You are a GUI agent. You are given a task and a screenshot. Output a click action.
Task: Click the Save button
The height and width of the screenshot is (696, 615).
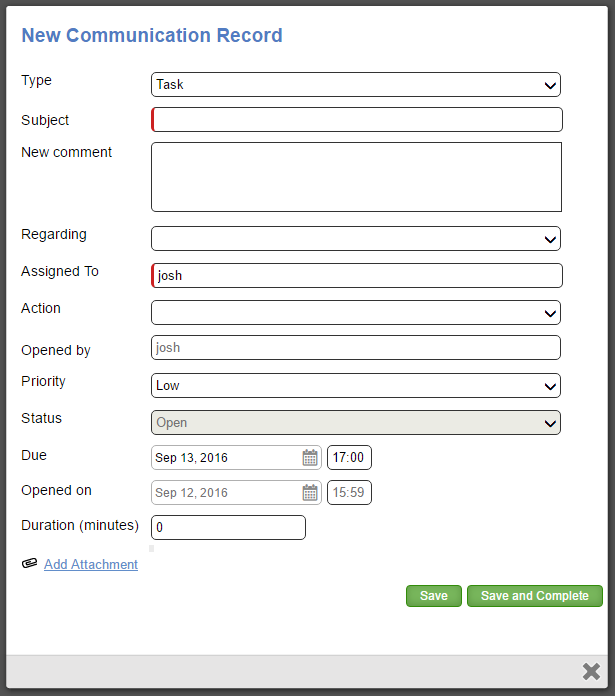[433, 596]
